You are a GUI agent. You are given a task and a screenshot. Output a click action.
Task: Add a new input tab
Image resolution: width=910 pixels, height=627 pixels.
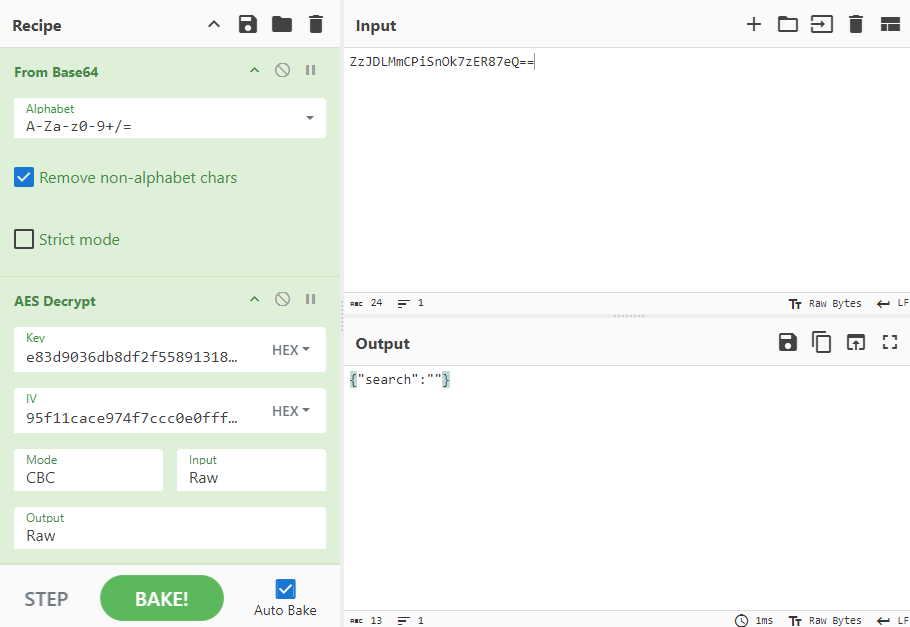pyautogui.click(x=753, y=24)
